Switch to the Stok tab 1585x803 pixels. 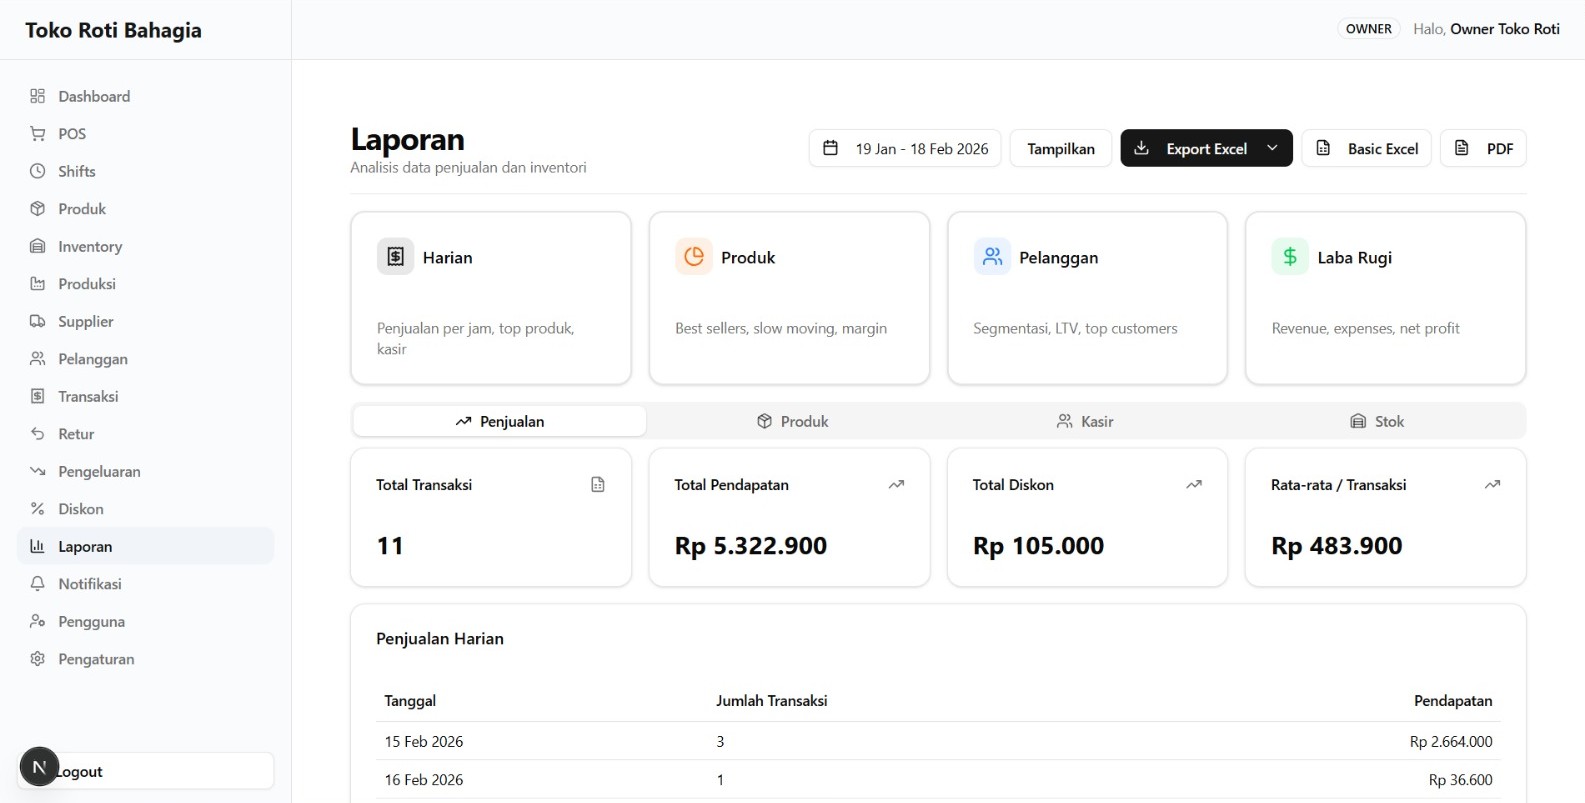pyautogui.click(x=1377, y=421)
